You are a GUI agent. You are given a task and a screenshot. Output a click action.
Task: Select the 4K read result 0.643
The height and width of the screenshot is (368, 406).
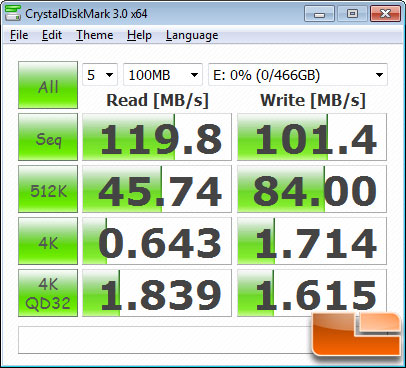tap(157, 241)
